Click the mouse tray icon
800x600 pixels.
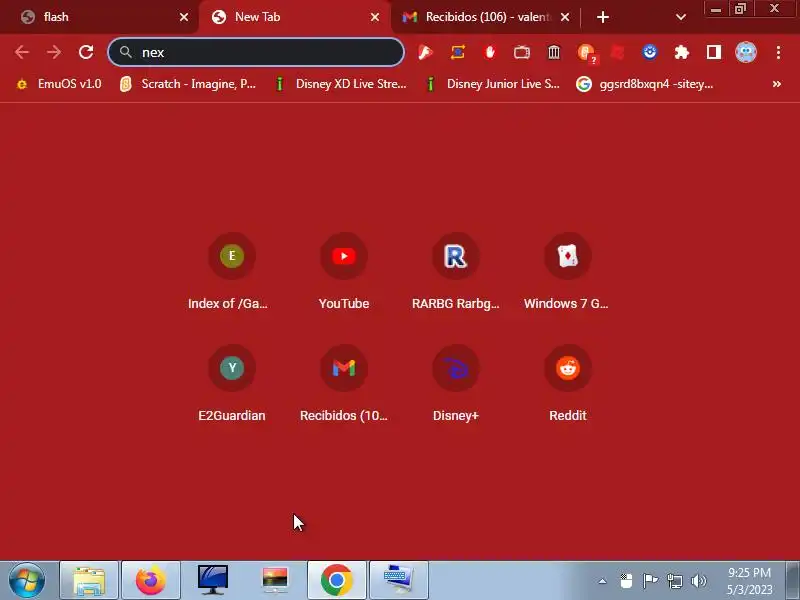[626, 581]
